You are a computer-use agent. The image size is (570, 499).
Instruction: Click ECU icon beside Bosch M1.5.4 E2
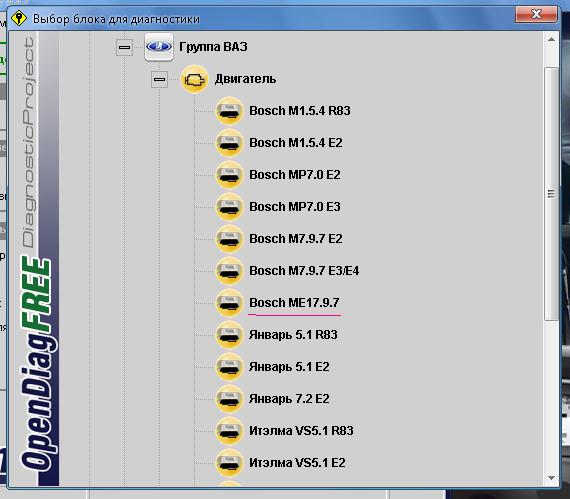pos(229,142)
